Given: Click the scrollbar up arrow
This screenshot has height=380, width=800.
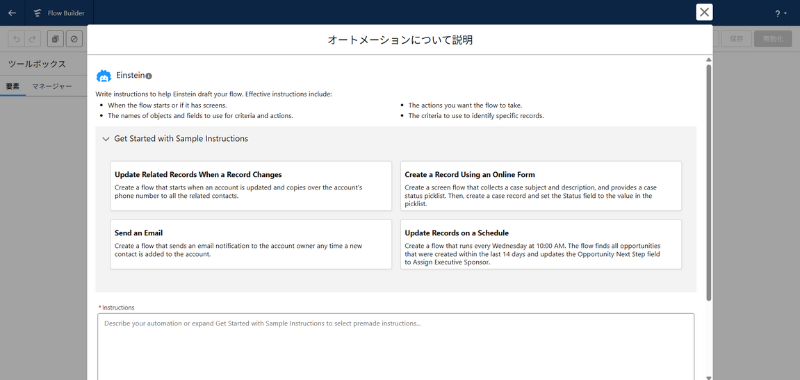Looking at the screenshot, I should coord(708,60).
